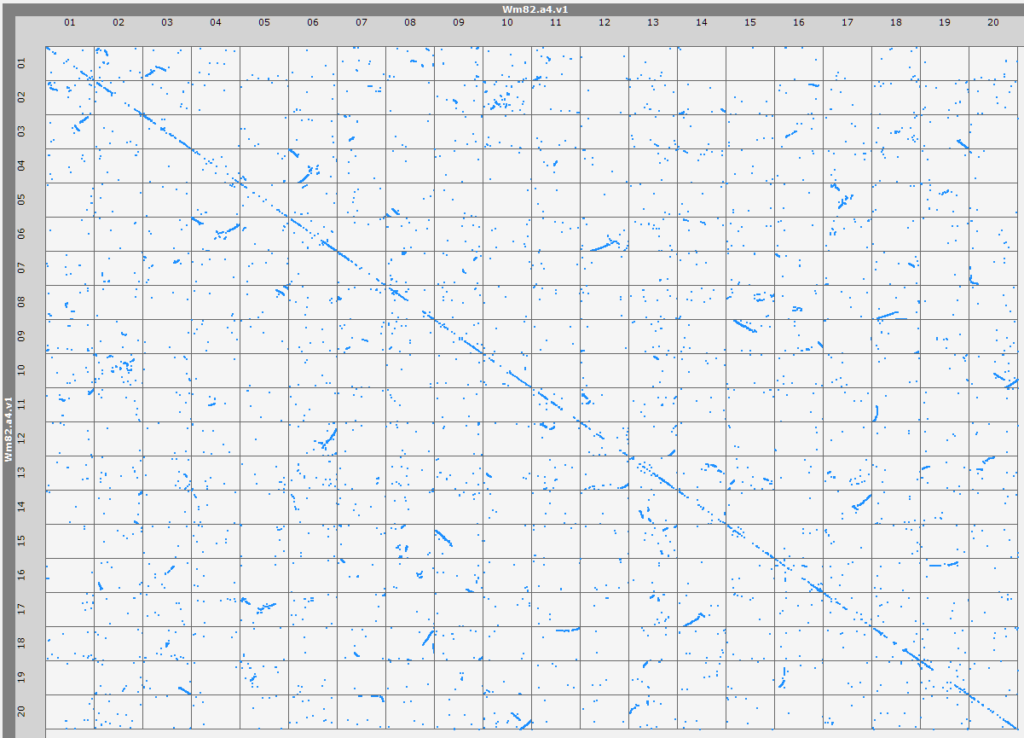
Task: Select column label 16 on the top axis
Action: pos(799,22)
